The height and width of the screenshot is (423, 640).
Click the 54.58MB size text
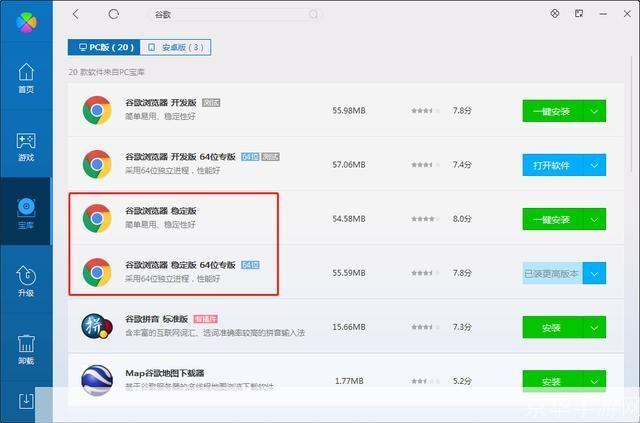pos(349,219)
